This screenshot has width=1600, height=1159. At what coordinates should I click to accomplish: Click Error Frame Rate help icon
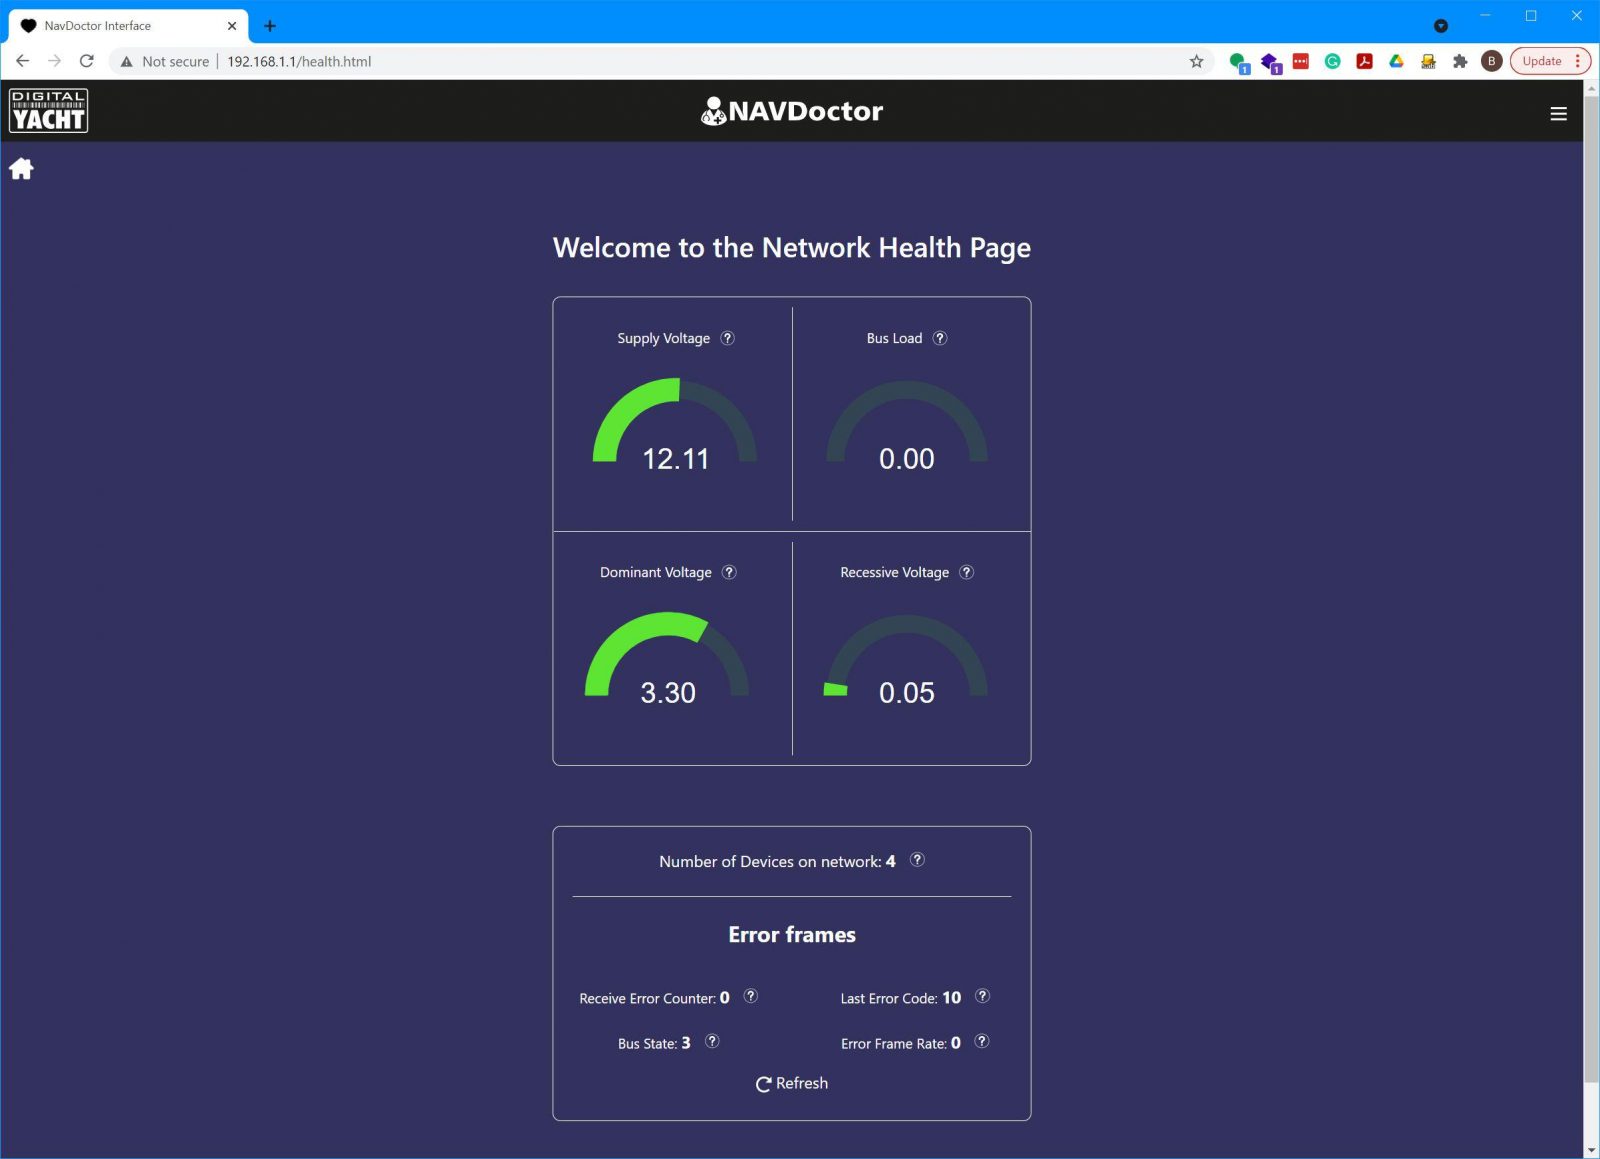pos(982,1041)
